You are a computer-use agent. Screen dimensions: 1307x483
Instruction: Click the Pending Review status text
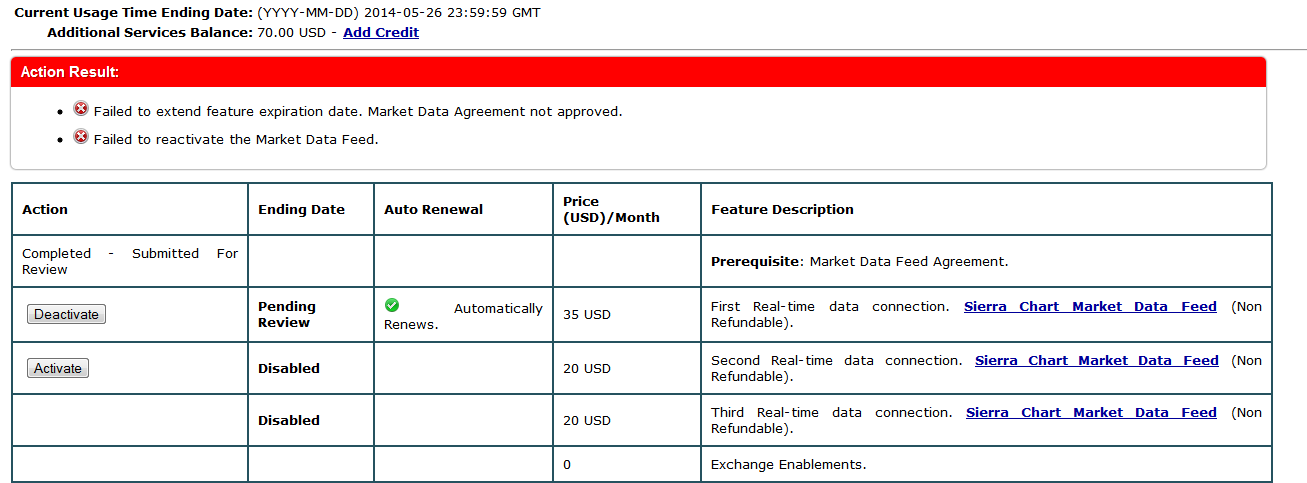[287, 315]
